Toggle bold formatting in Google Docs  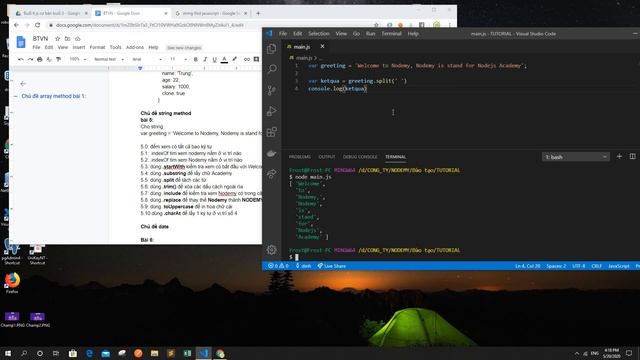coord(196,59)
